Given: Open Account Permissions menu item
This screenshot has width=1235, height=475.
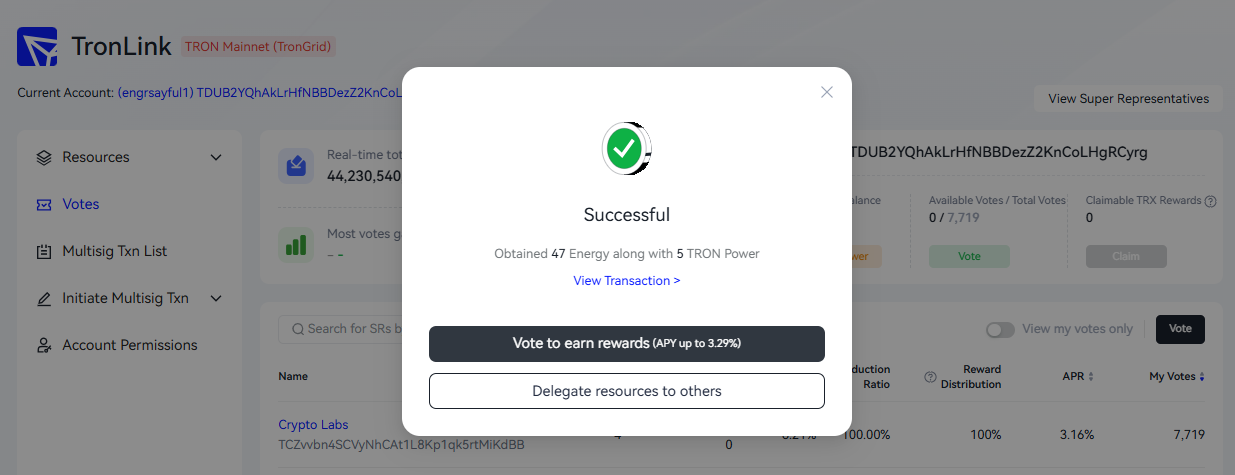Looking at the screenshot, I should 130,345.
